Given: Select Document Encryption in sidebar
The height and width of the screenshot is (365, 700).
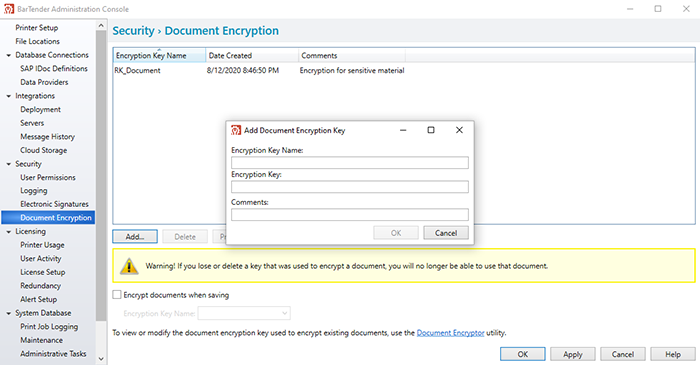Looking at the screenshot, I should tap(48, 218).
